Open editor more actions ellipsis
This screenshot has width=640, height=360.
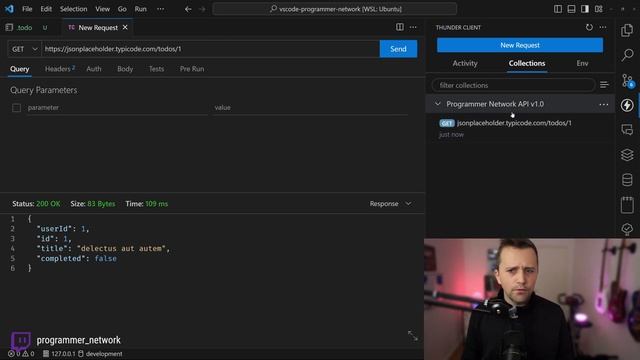tap(413, 27)
